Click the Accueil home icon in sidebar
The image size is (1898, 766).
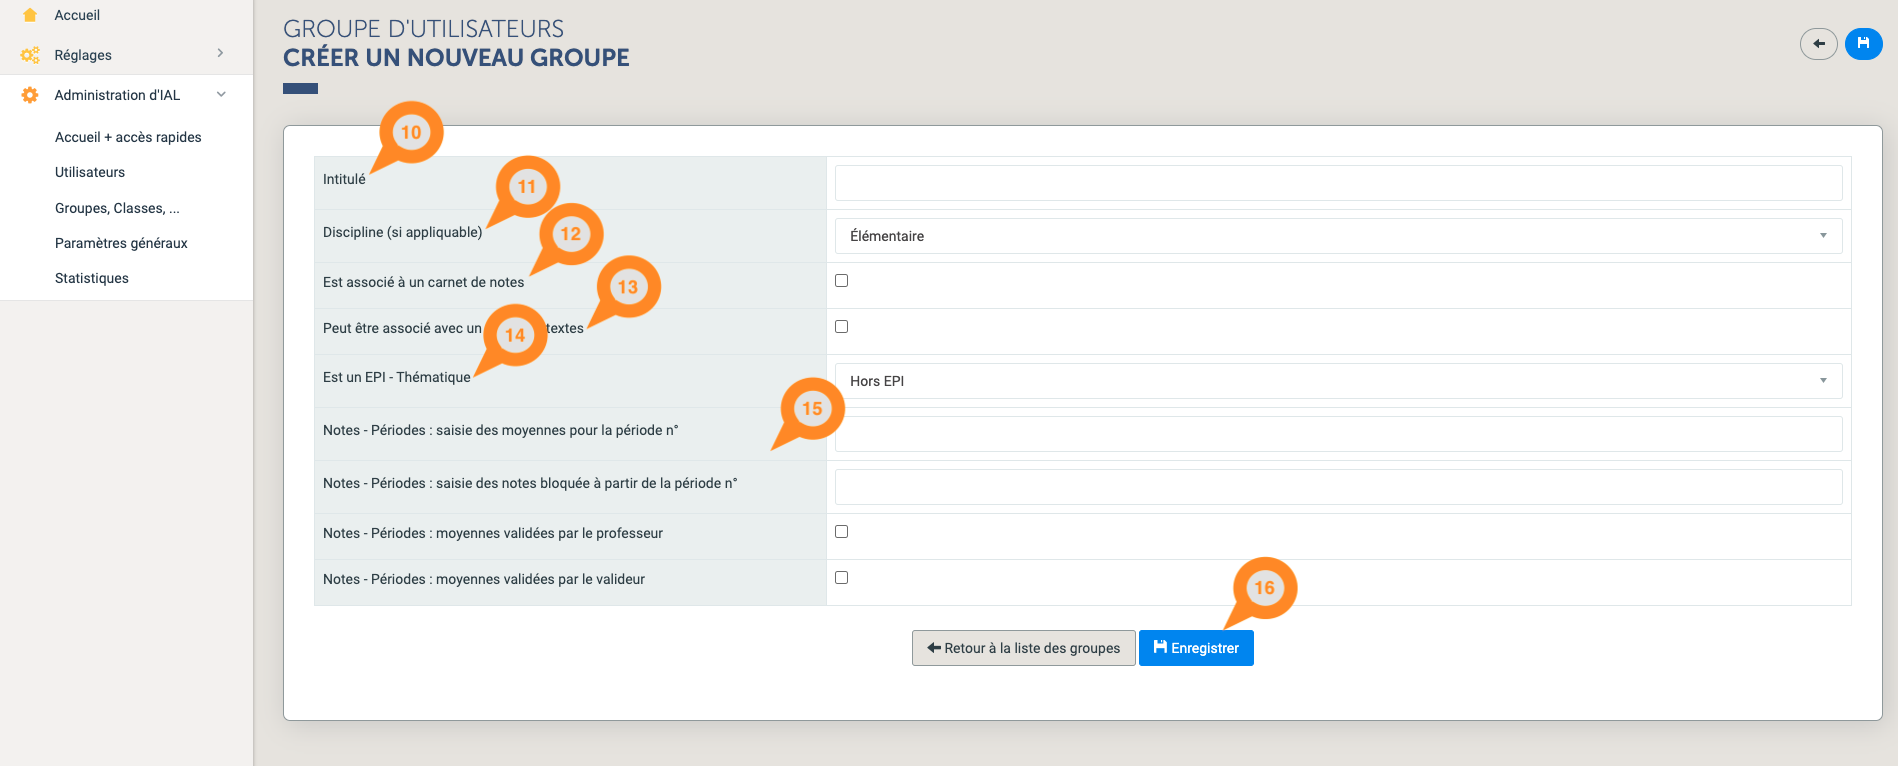tap(30, 15)
